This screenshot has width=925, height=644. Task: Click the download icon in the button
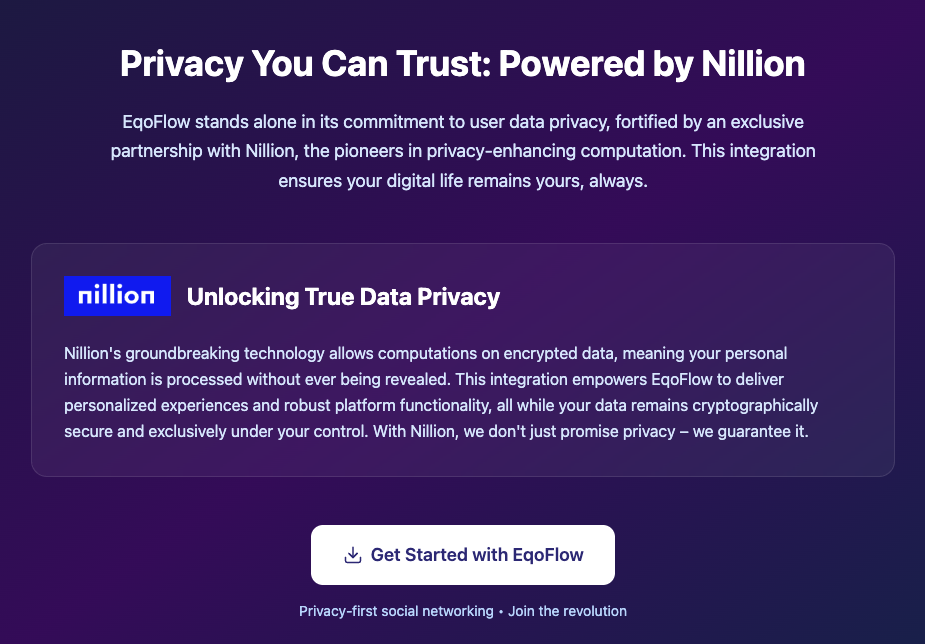(352, 555)
